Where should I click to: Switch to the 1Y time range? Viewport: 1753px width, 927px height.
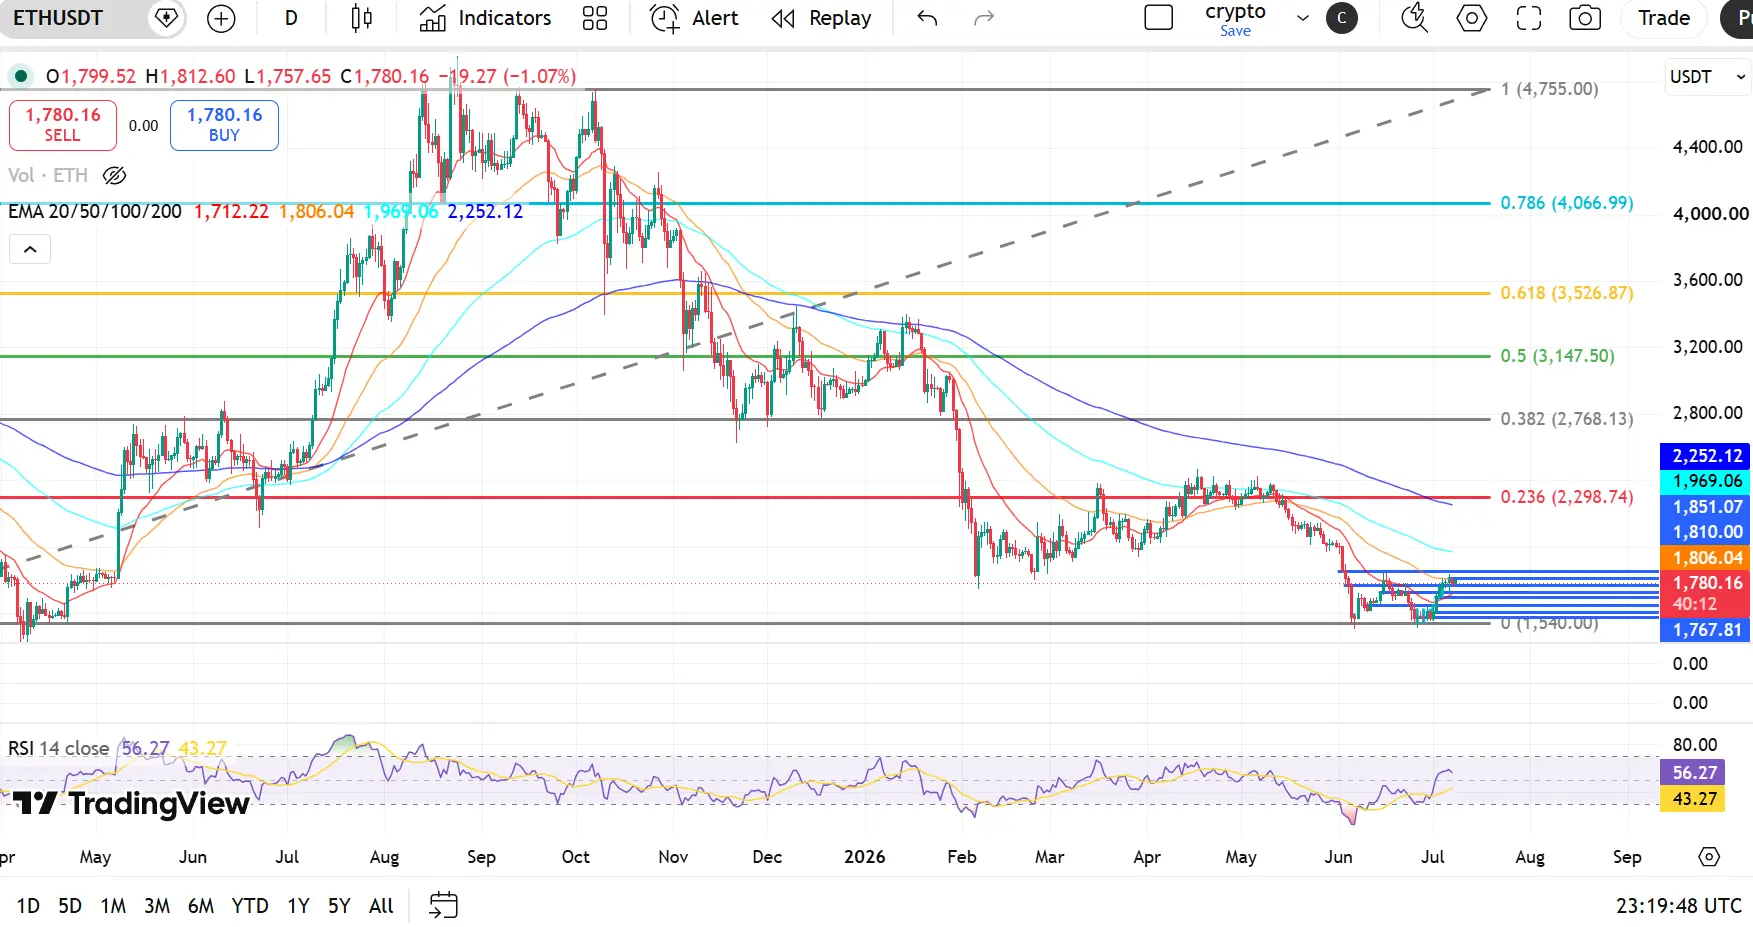[298, 906]
